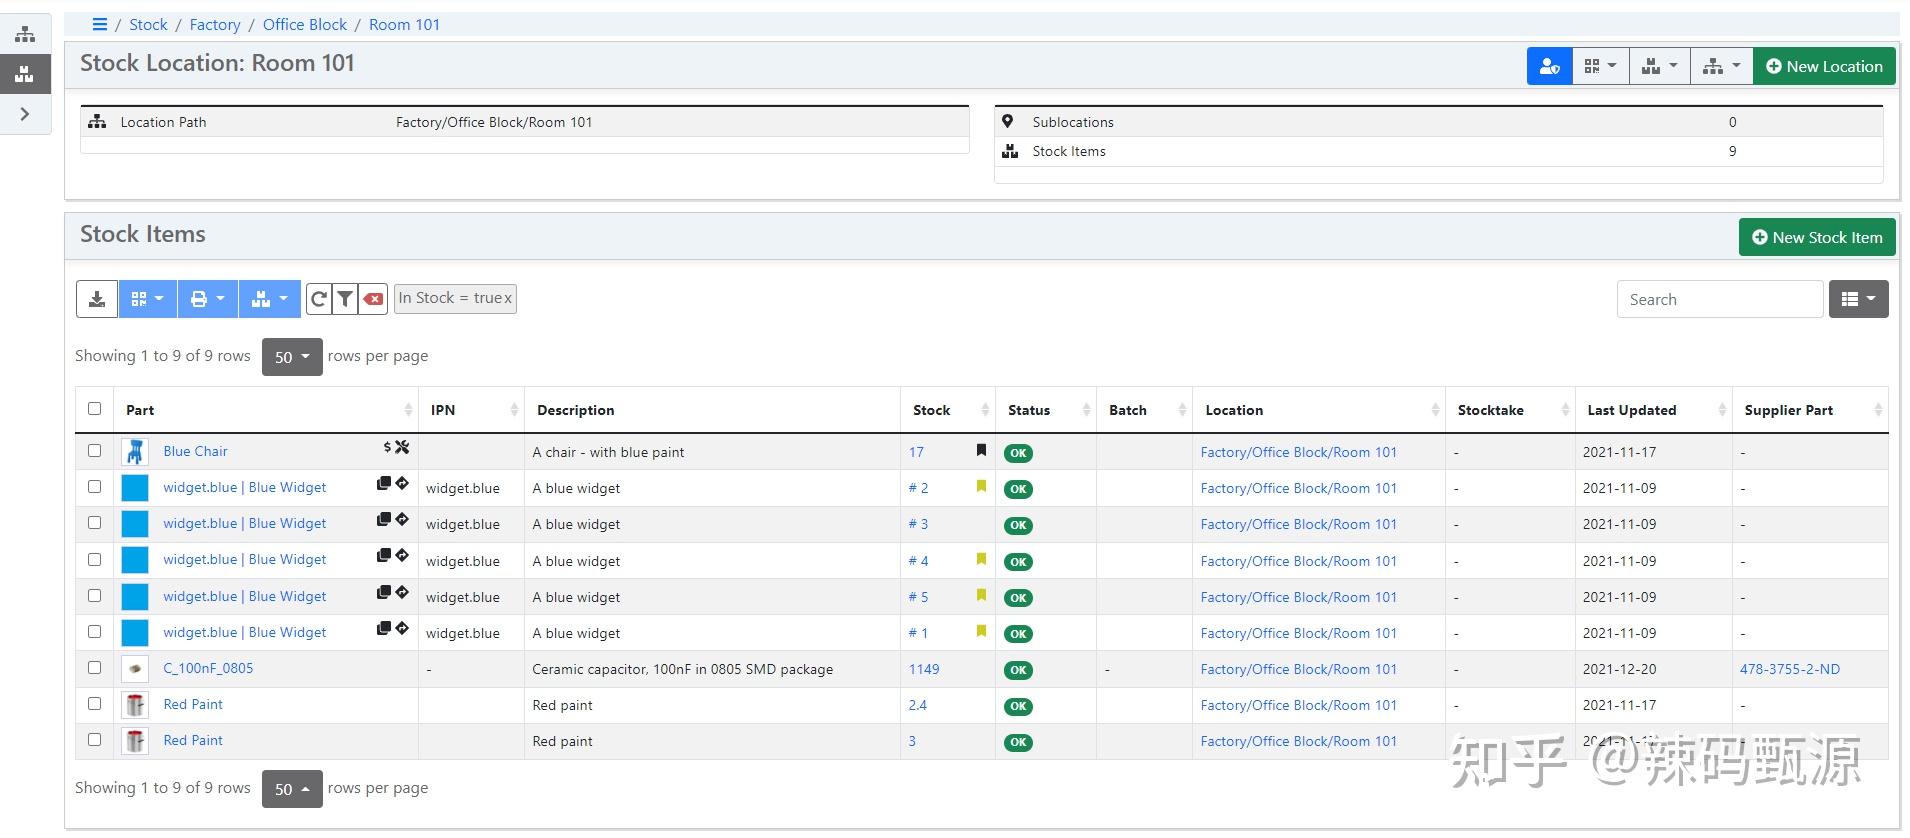Image resolution: width=1910 pixels, height=838 pixels.
Task: Clear all filters with red delete icon
Action: (x=373, y=299)
